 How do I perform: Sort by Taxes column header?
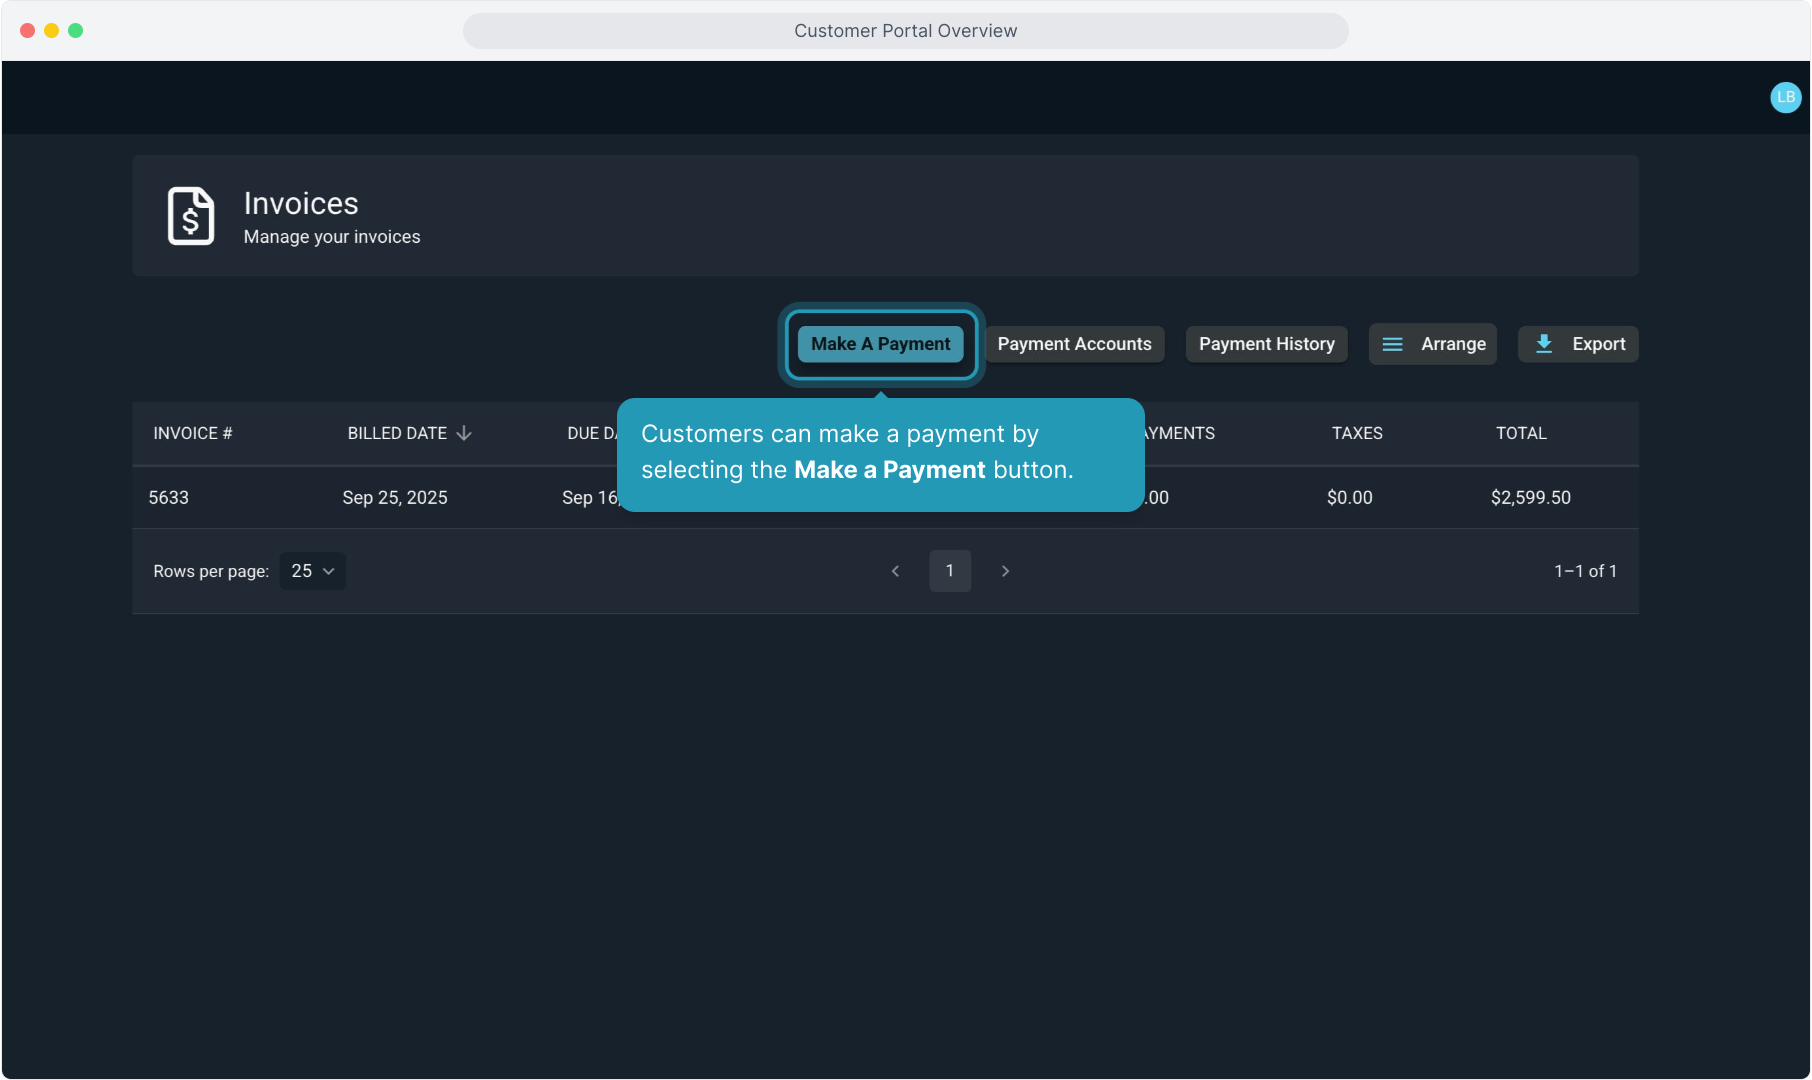click(1356, 433)
